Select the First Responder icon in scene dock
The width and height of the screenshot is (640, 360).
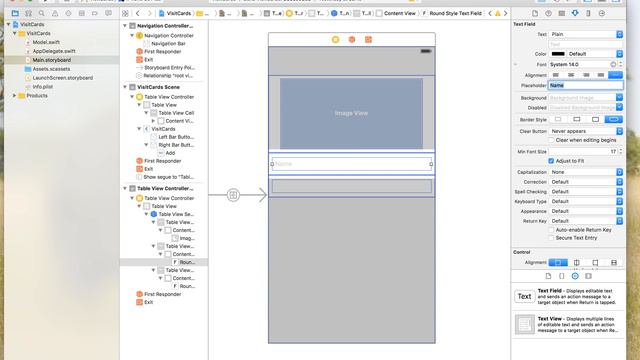coord(352,40)
